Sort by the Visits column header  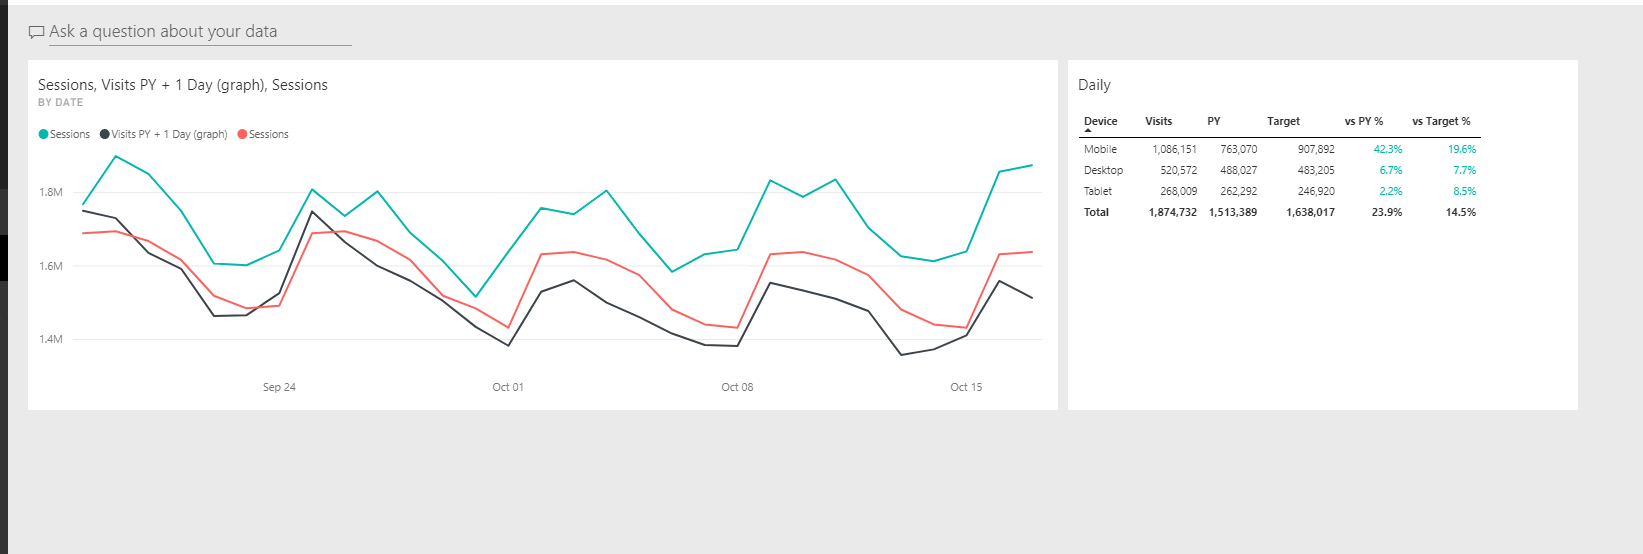coord(1158,121)
